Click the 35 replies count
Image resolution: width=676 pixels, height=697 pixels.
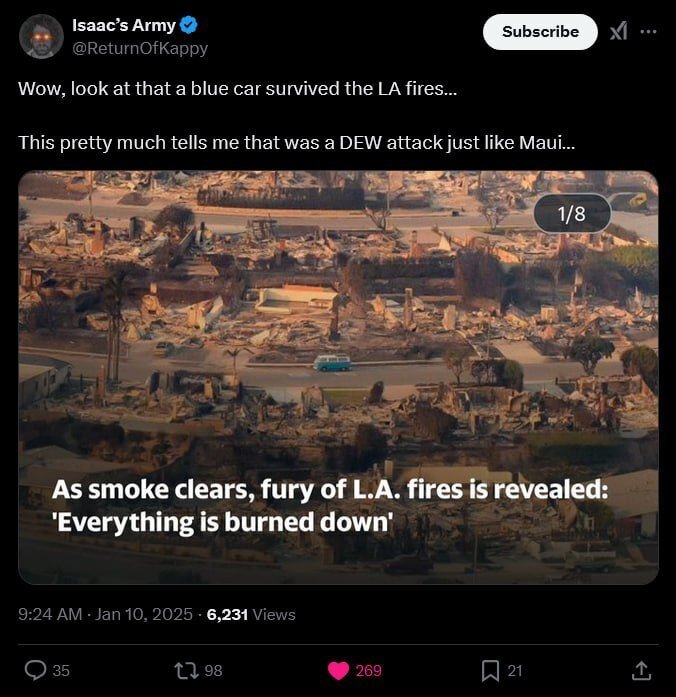[61, 670]
